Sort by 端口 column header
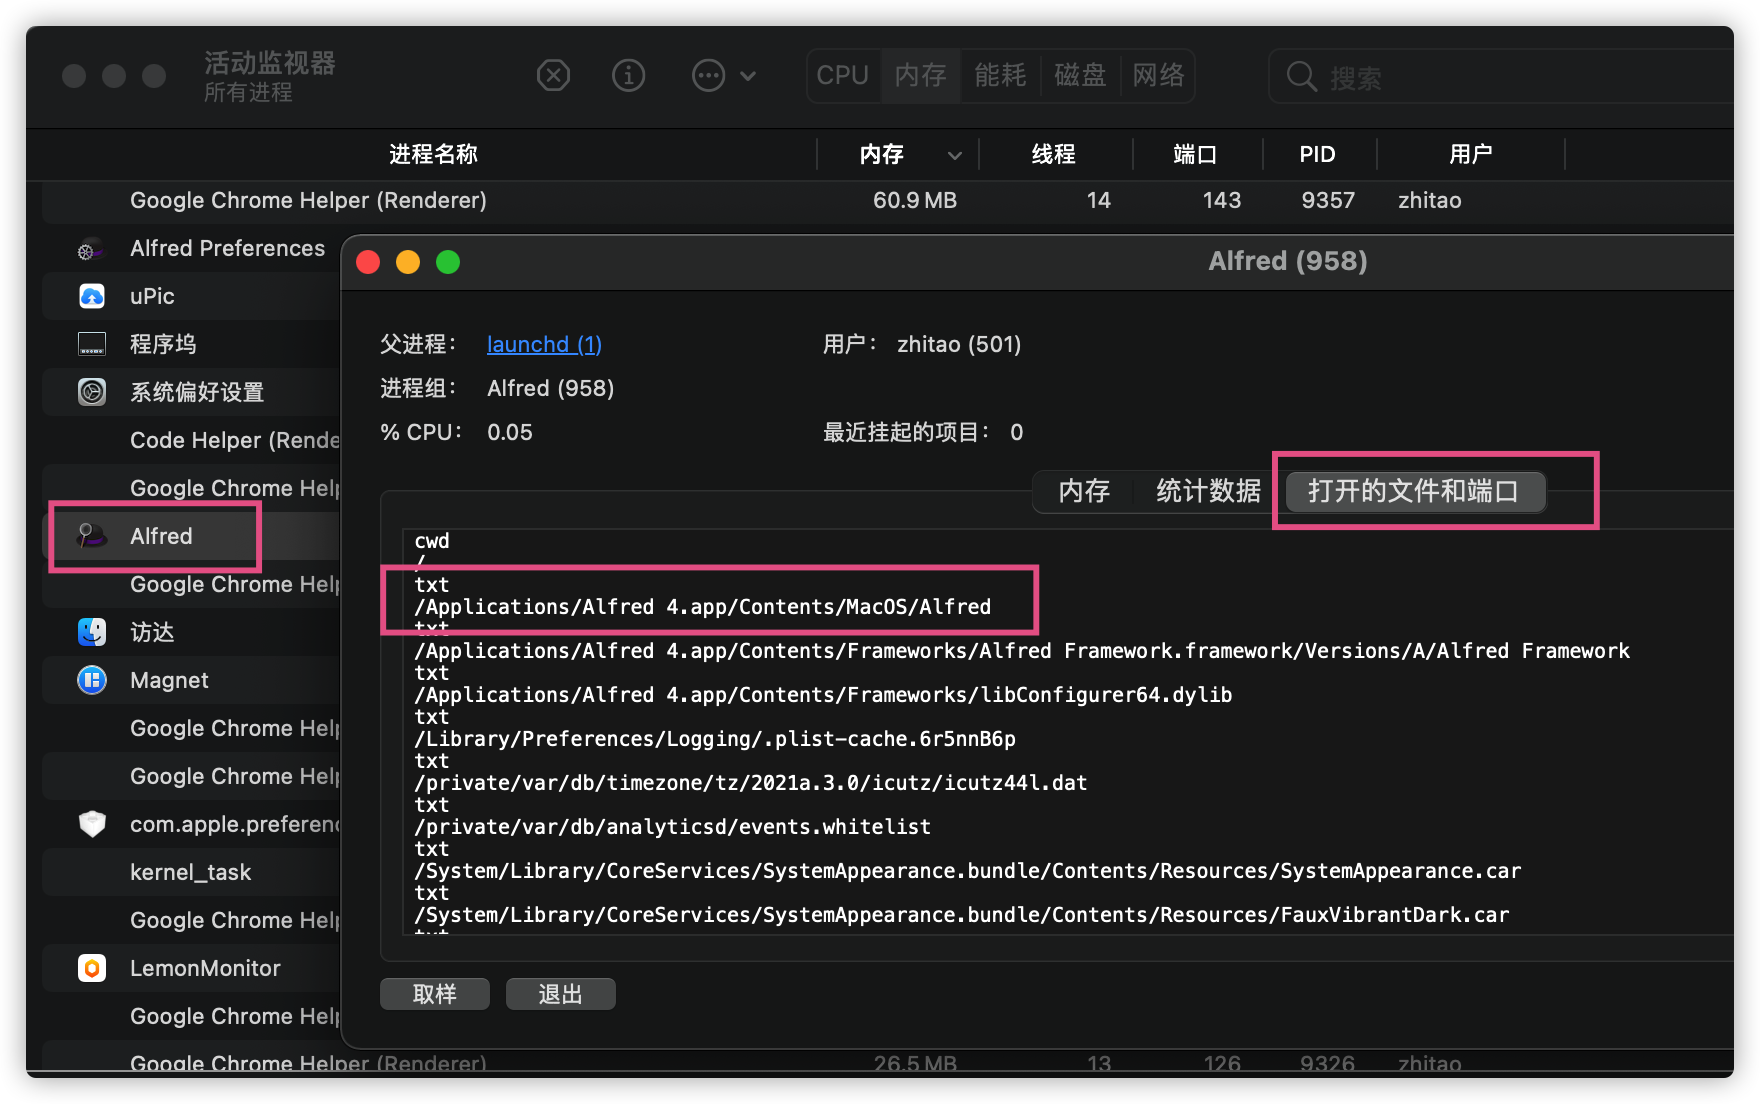This screenshot has height=1104, width=1760. [1195, 154]
